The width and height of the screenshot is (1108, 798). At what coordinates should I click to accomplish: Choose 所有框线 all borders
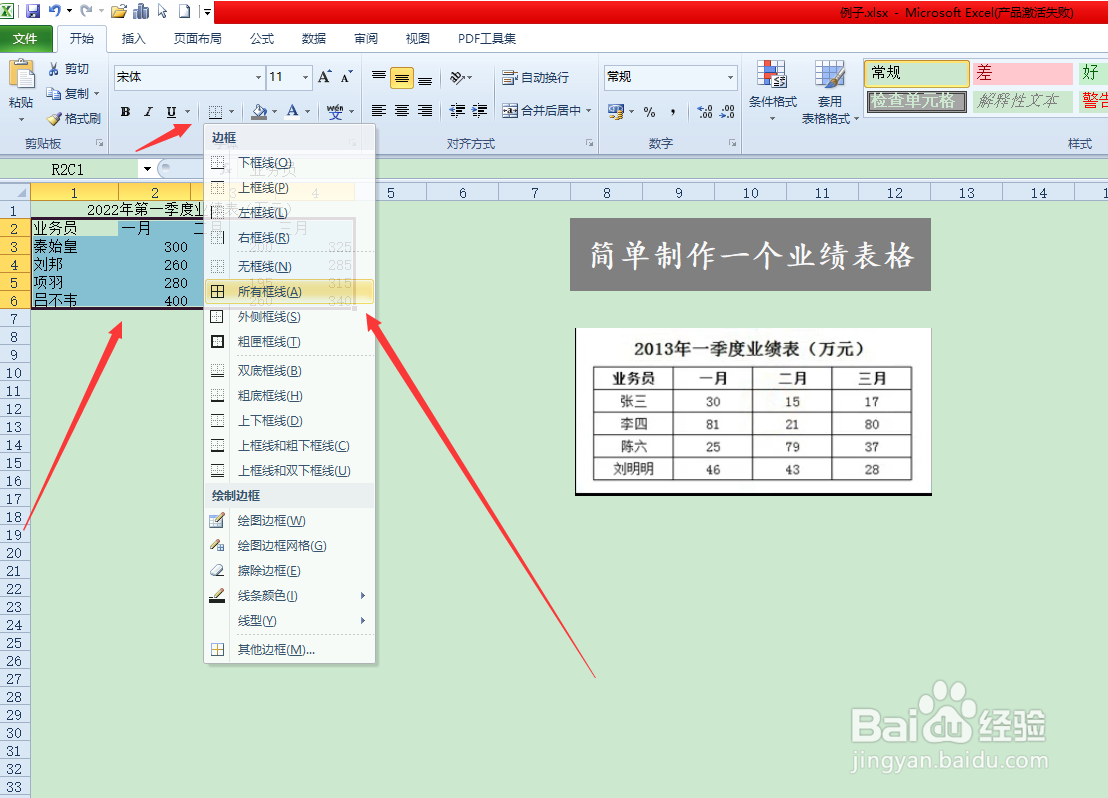point(290,291)
